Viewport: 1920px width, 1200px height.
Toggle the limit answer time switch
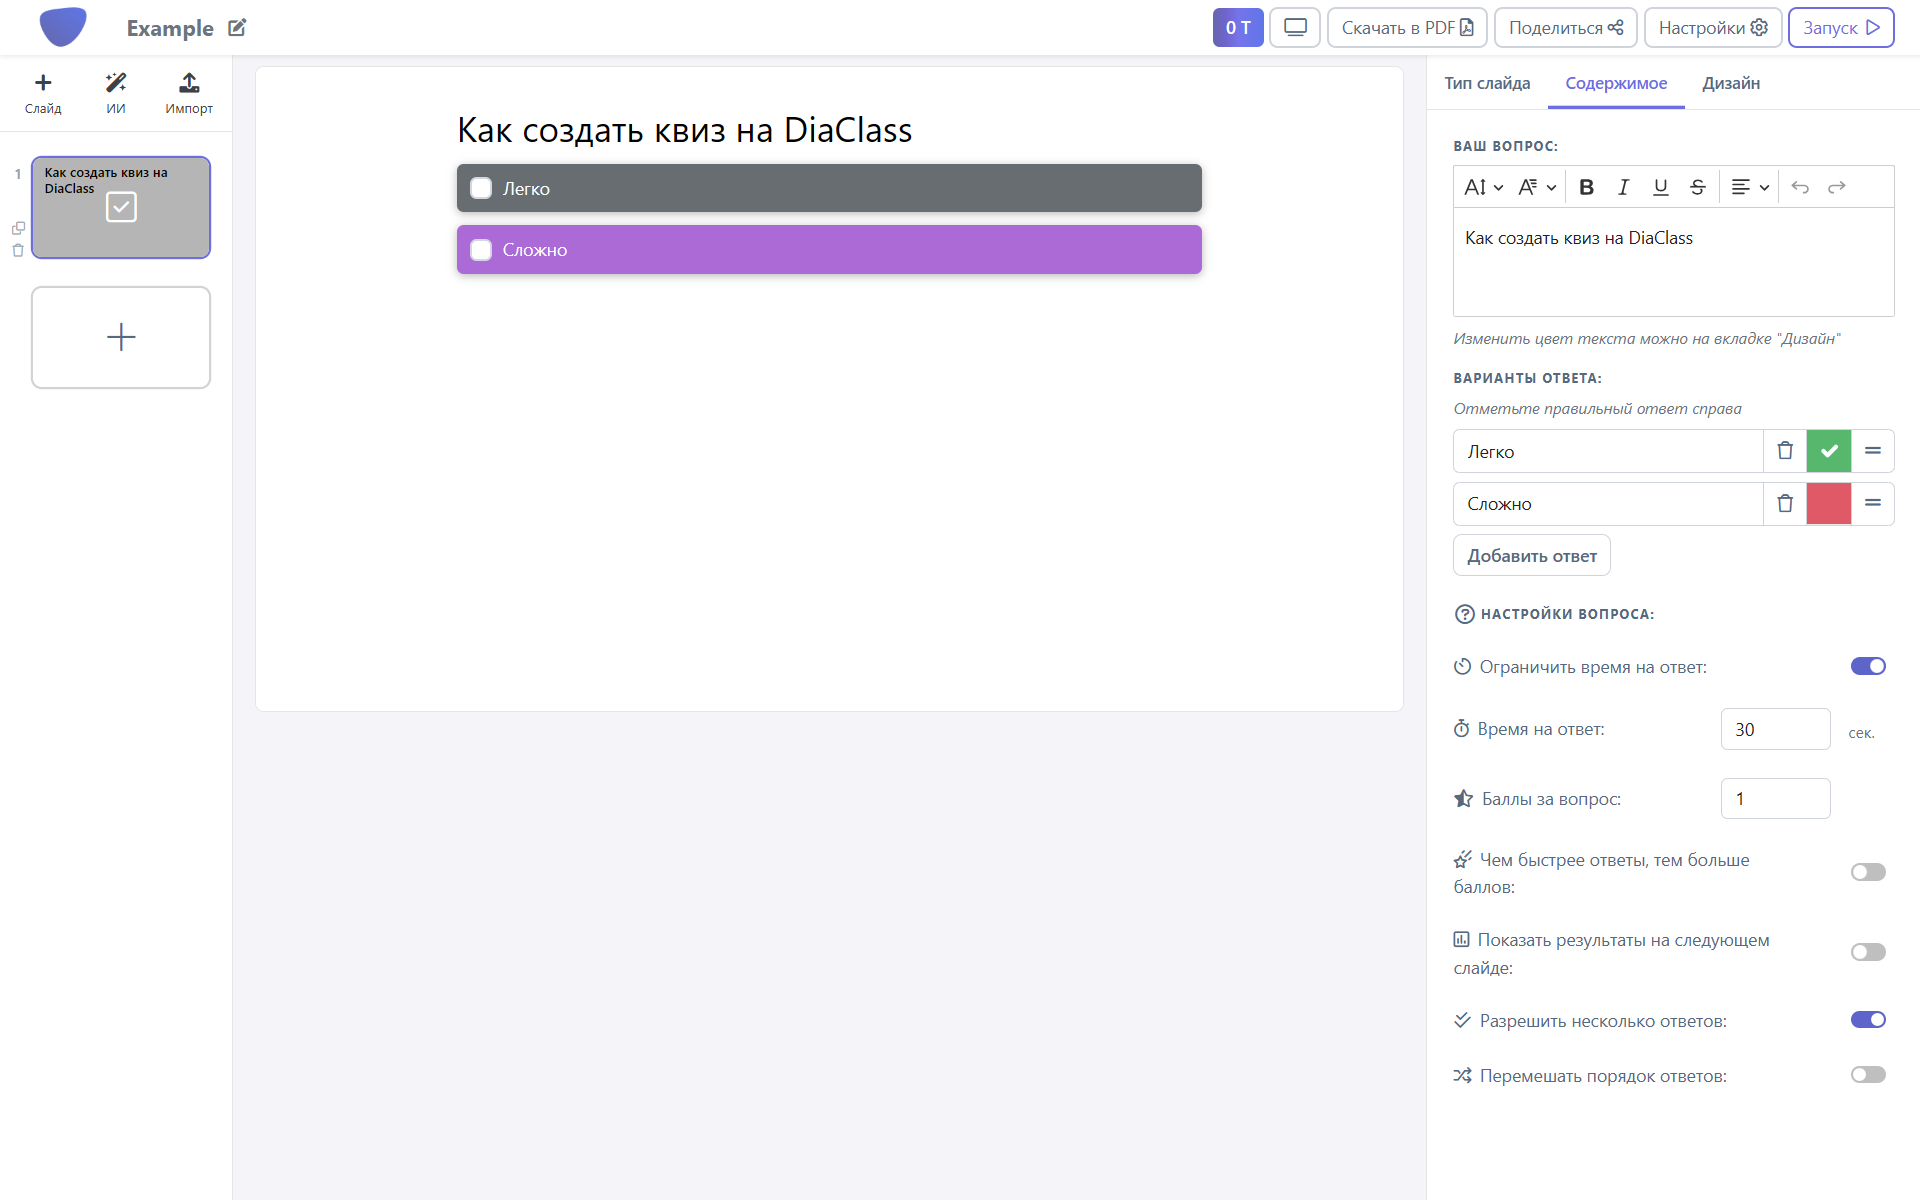[x=1868, y=666]
